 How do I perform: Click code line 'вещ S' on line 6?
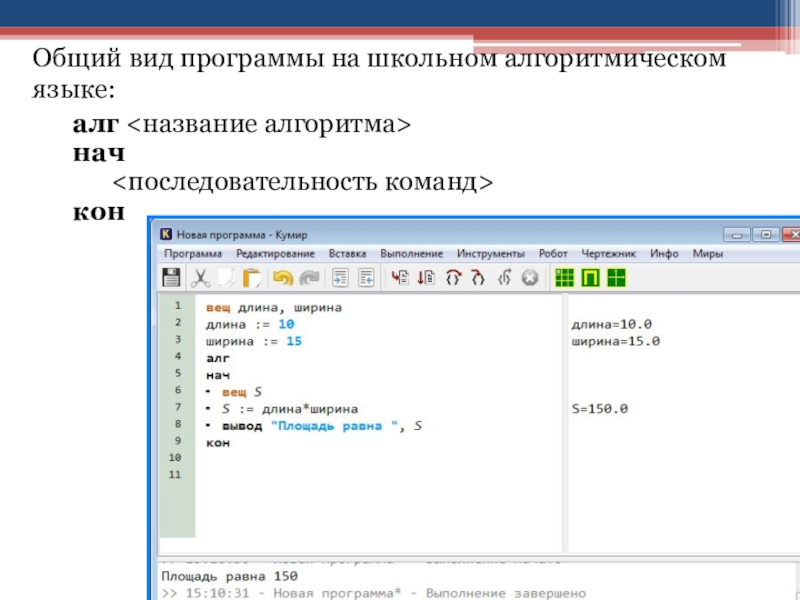click(x=242, y=392)
